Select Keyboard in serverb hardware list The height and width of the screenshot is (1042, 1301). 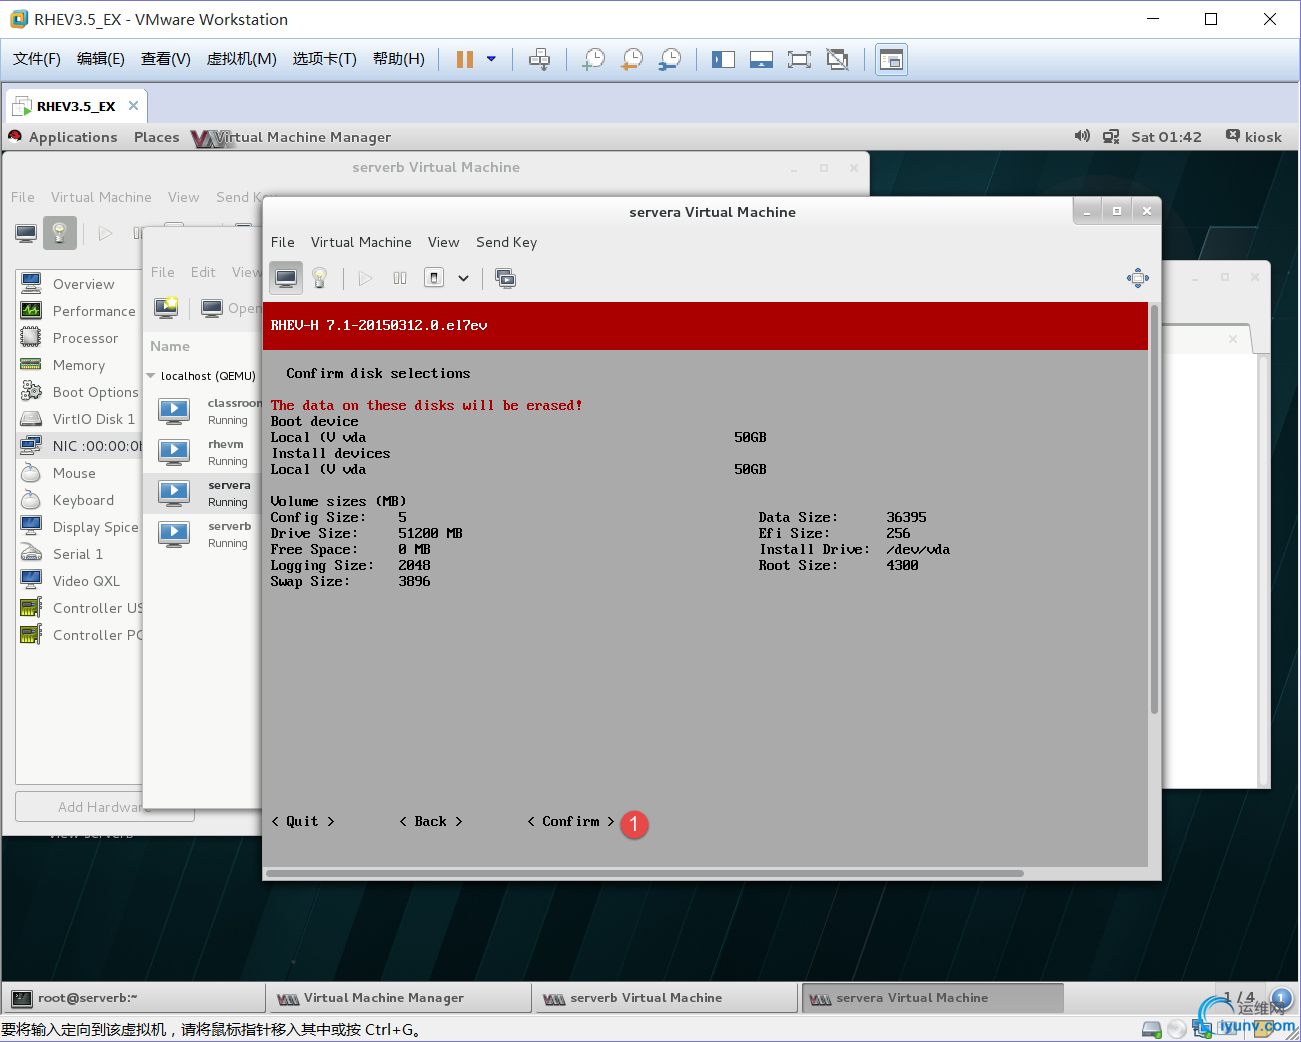pos(80,500)
